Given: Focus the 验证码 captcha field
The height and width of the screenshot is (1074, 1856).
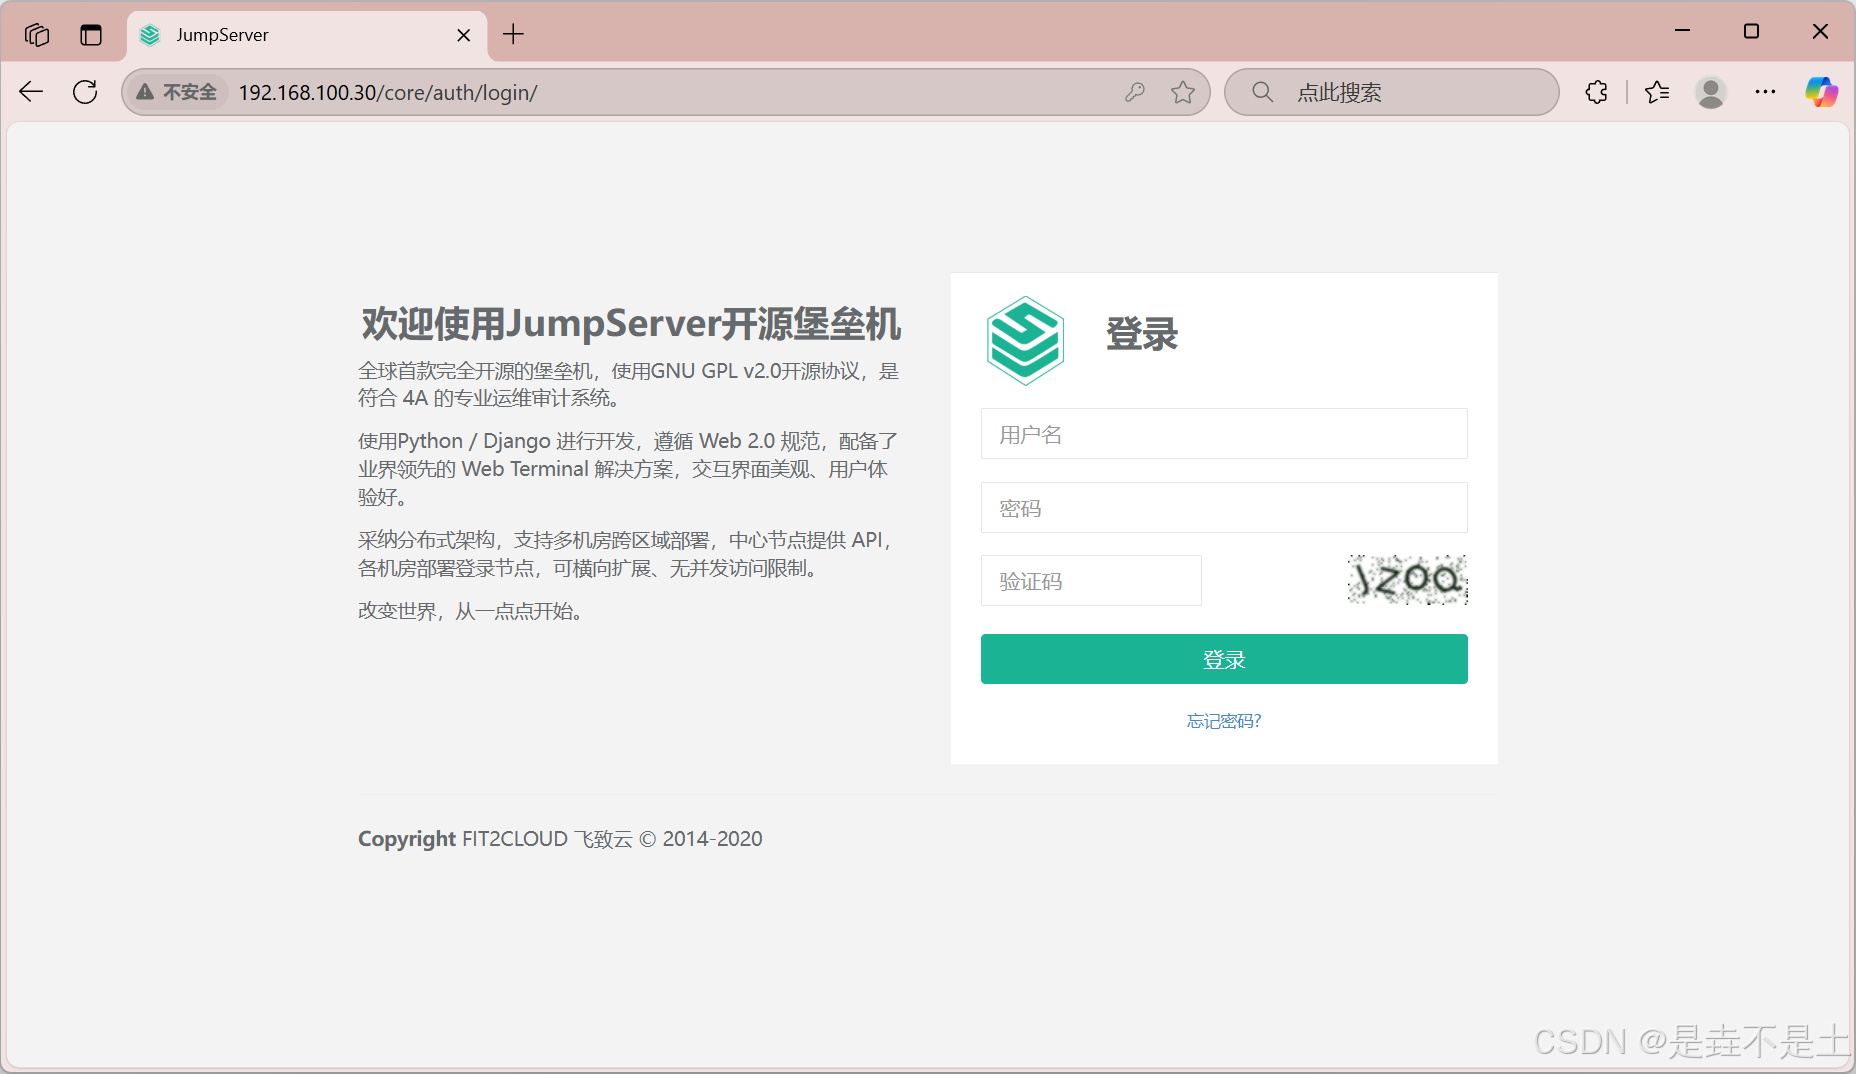Looking at the screenshot, I should tap(1091, 581).
